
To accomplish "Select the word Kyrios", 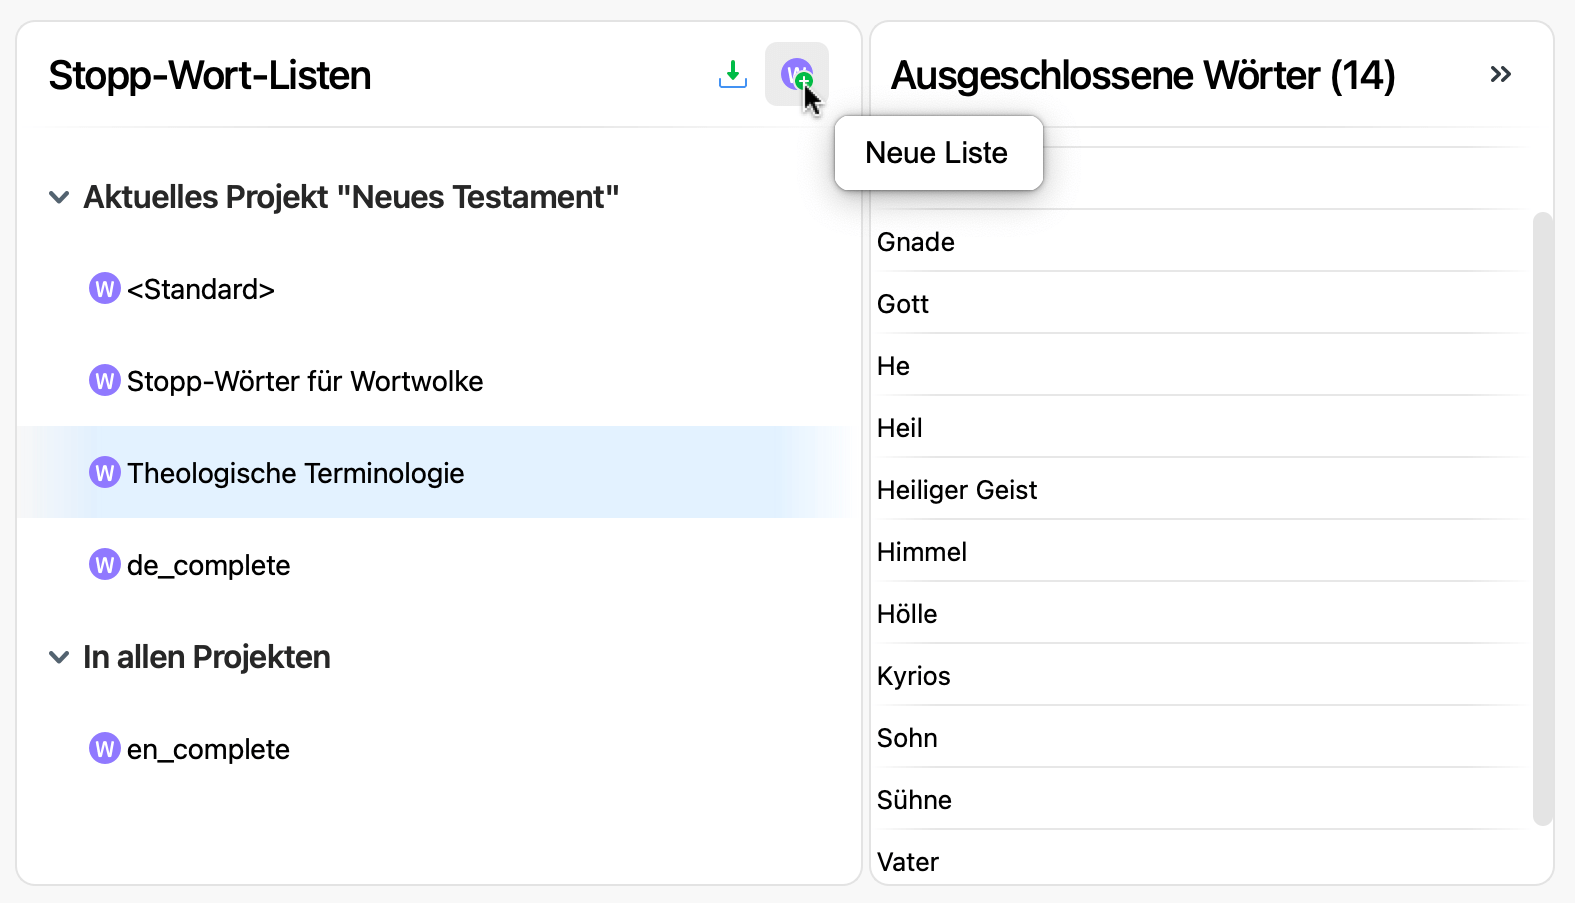I will 1200,676.
